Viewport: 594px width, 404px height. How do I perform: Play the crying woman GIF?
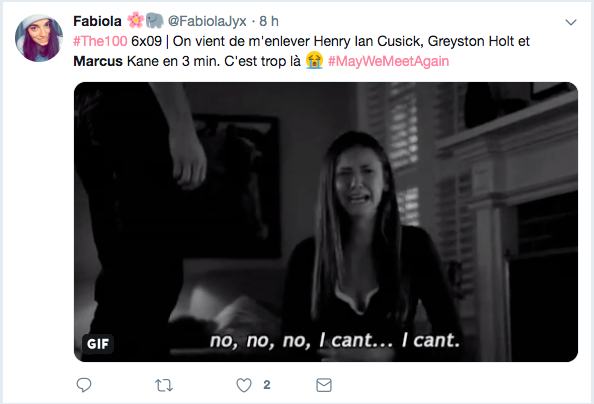pos(326,222)
